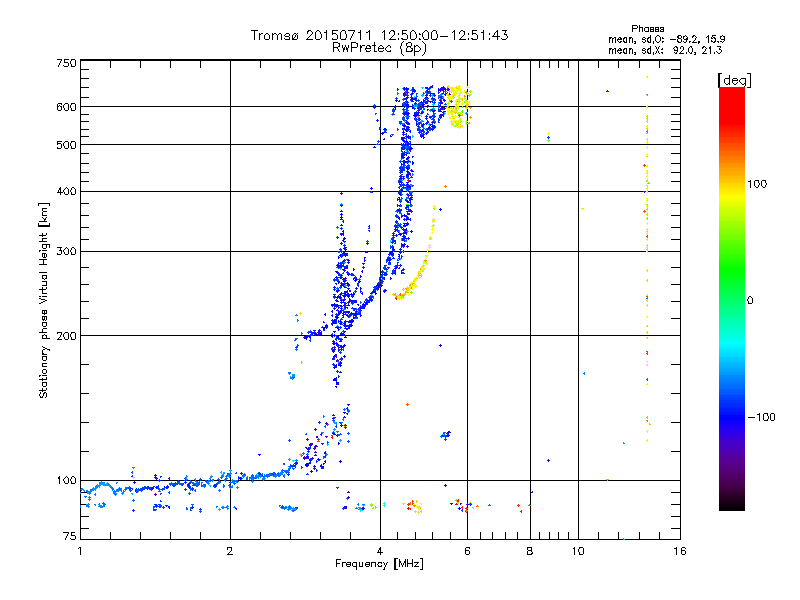Click the x-axis tick label '8'
800x600 pixels.
coord(530,551)
